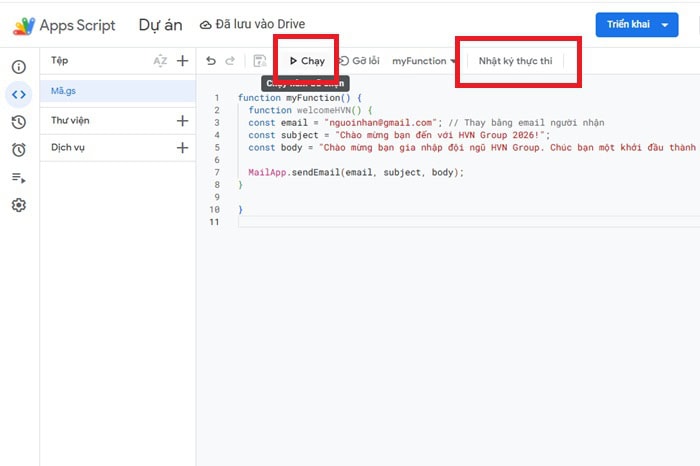This screenshot has height=466, width=700.
Task: Click the Gỡ lỗi debug button
Action: 359,61
